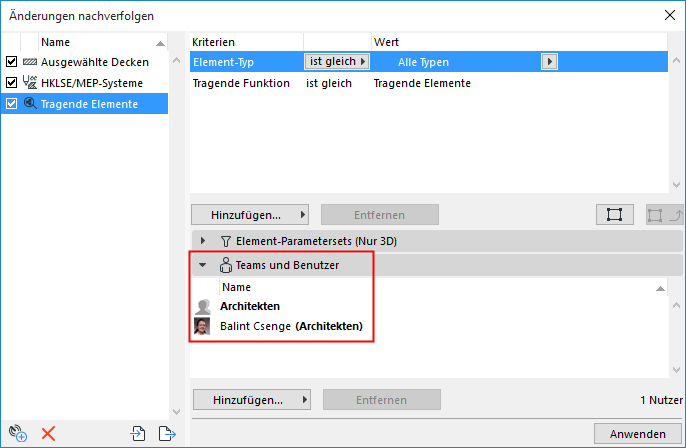
Task: Click the export scheme icon
Action: [x=167, y=434]
